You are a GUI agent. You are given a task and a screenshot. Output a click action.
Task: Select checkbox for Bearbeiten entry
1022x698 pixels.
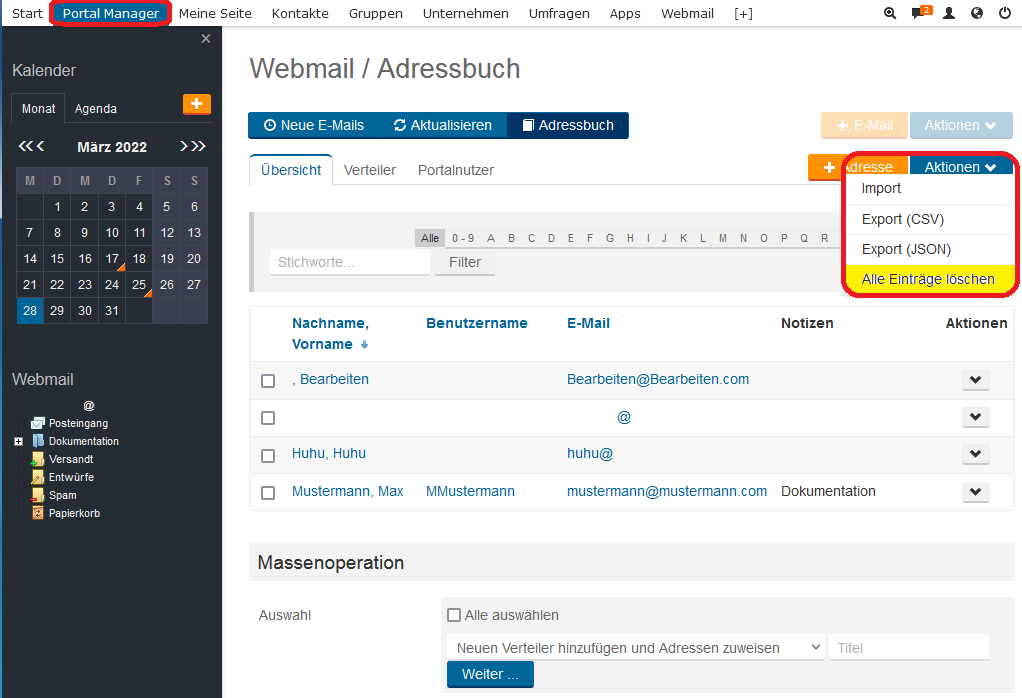coord(268,381)
